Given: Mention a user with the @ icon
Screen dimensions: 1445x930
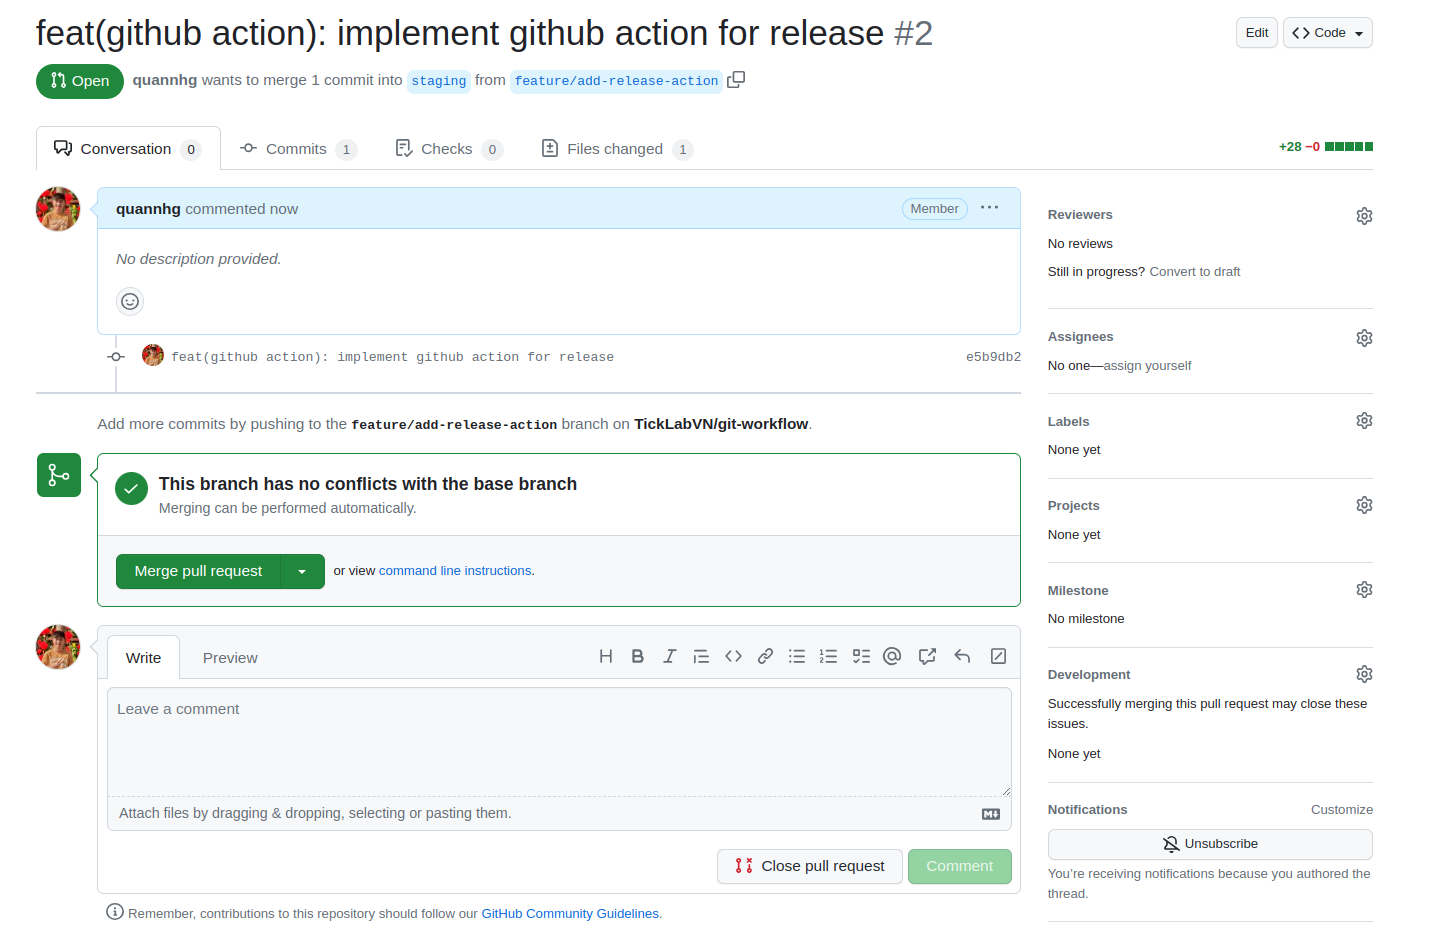Looking at the screenshot, I should pyautogui.click(x=892, y=656).
